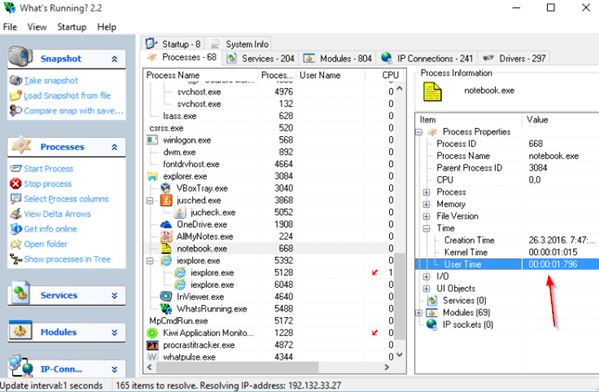599x392 pixels.
Task: Click the View Delta Arrows icon
Action: [x=16, y=214]
